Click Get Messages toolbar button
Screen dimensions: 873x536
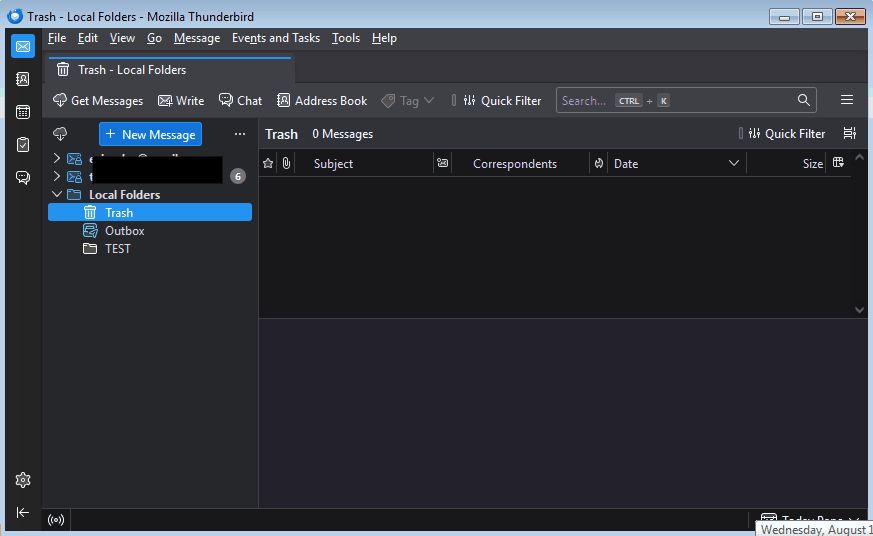point(98,101)
